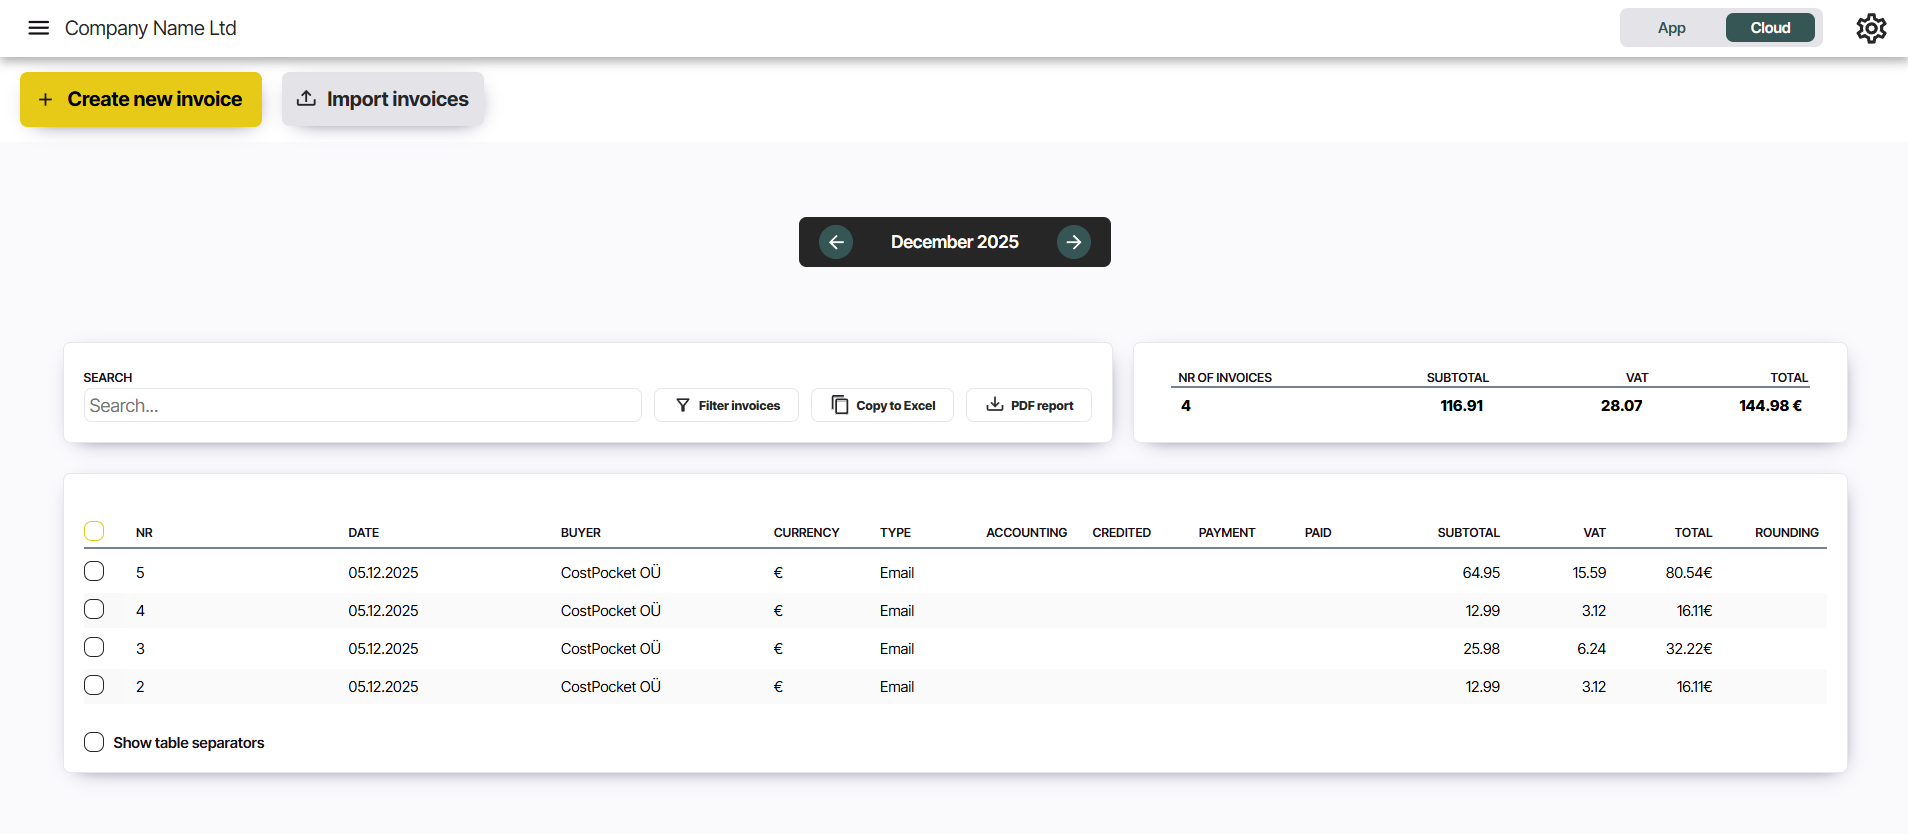Toggle the select-all invoices checkbox

(94, 531)
